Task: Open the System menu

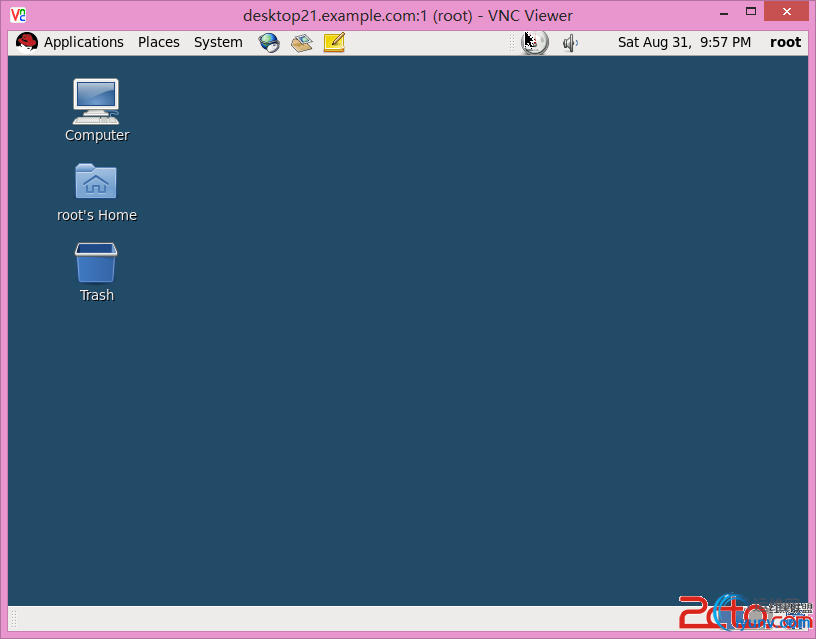Action: [218, 42]
